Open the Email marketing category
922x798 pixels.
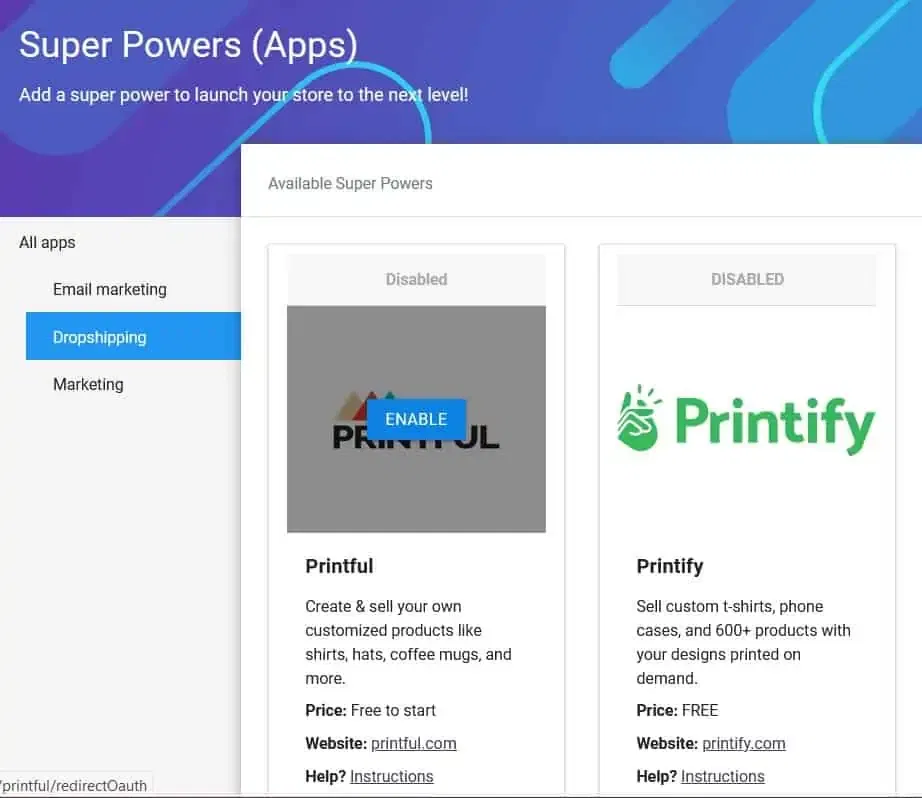[109, 289]
